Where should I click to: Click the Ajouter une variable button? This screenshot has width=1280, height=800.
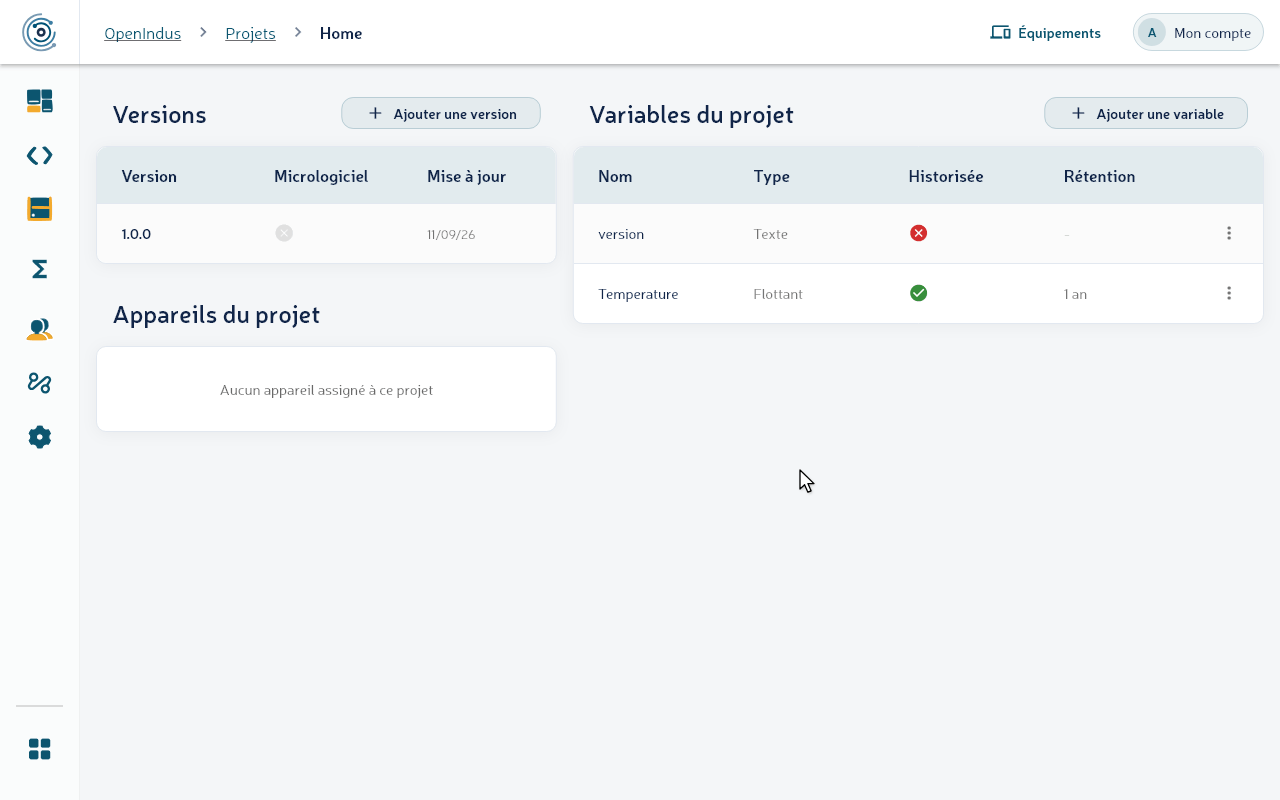point(1146,113)
